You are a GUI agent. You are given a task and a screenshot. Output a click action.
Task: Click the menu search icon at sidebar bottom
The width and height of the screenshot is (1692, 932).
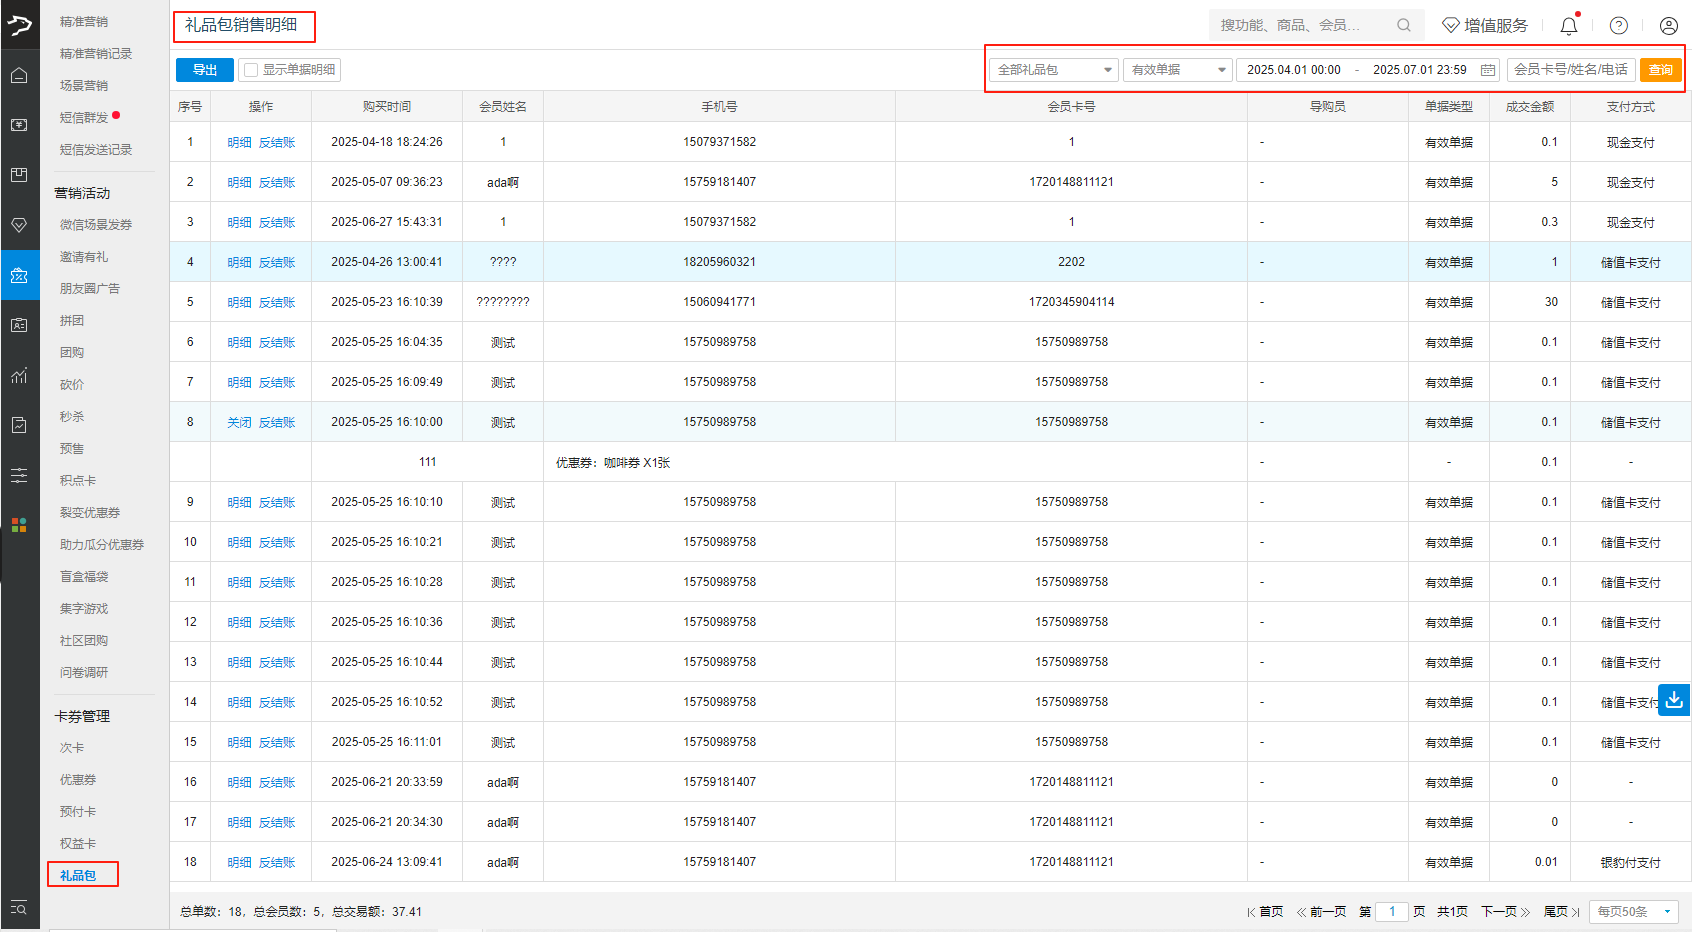pos(19,908)
